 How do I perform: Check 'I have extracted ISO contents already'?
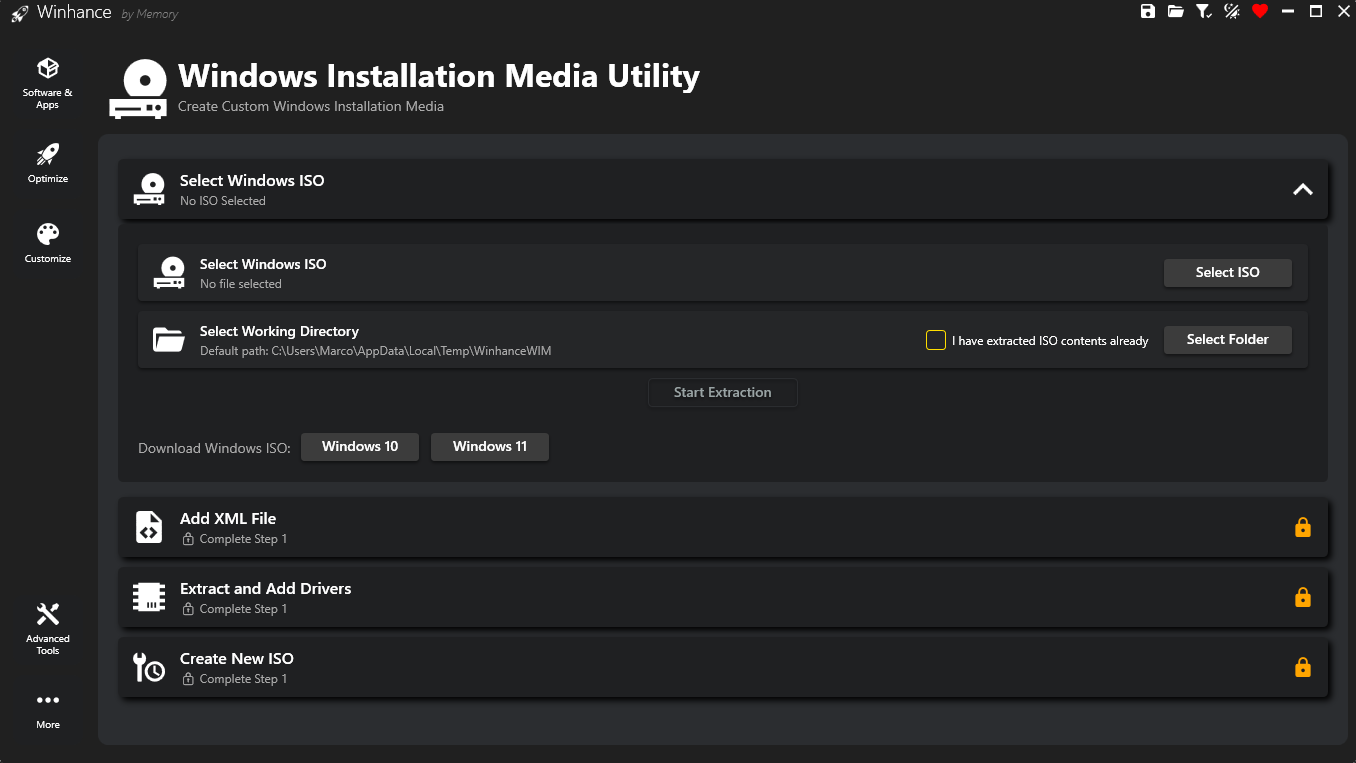pyautogui.click(x=936, y=340)
